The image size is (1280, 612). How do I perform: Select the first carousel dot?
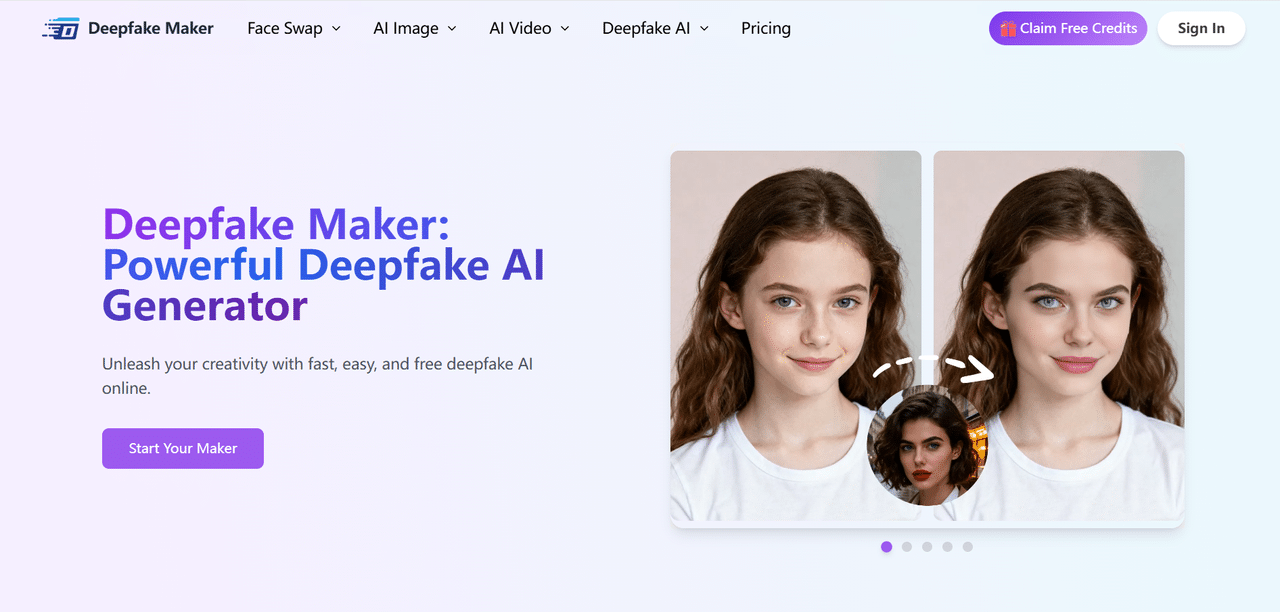pos(886,547)
